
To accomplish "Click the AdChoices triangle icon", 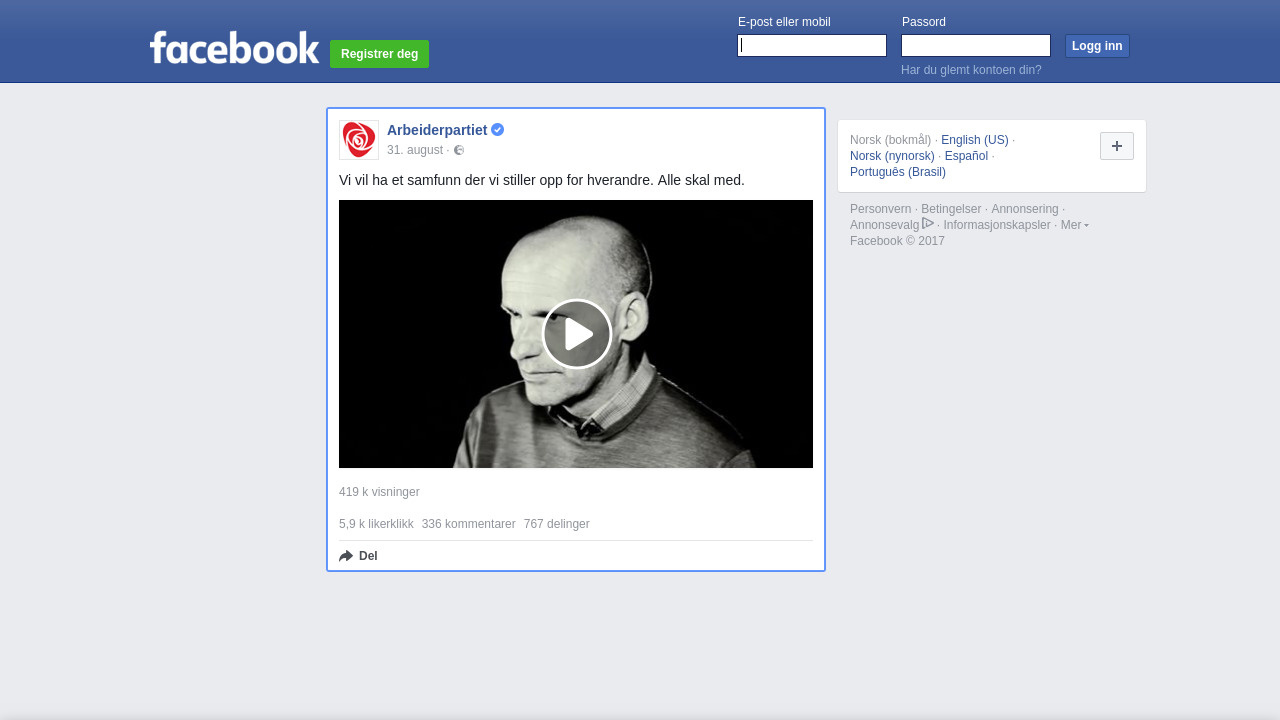I will (928, 223).
